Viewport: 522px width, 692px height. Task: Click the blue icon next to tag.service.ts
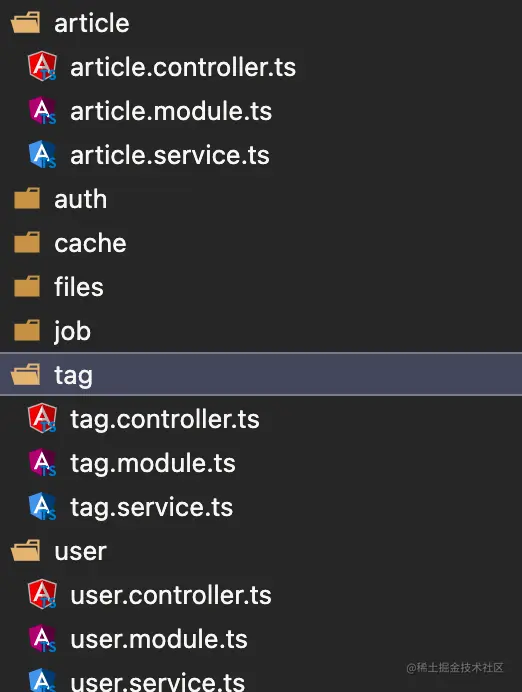(42, 506)
